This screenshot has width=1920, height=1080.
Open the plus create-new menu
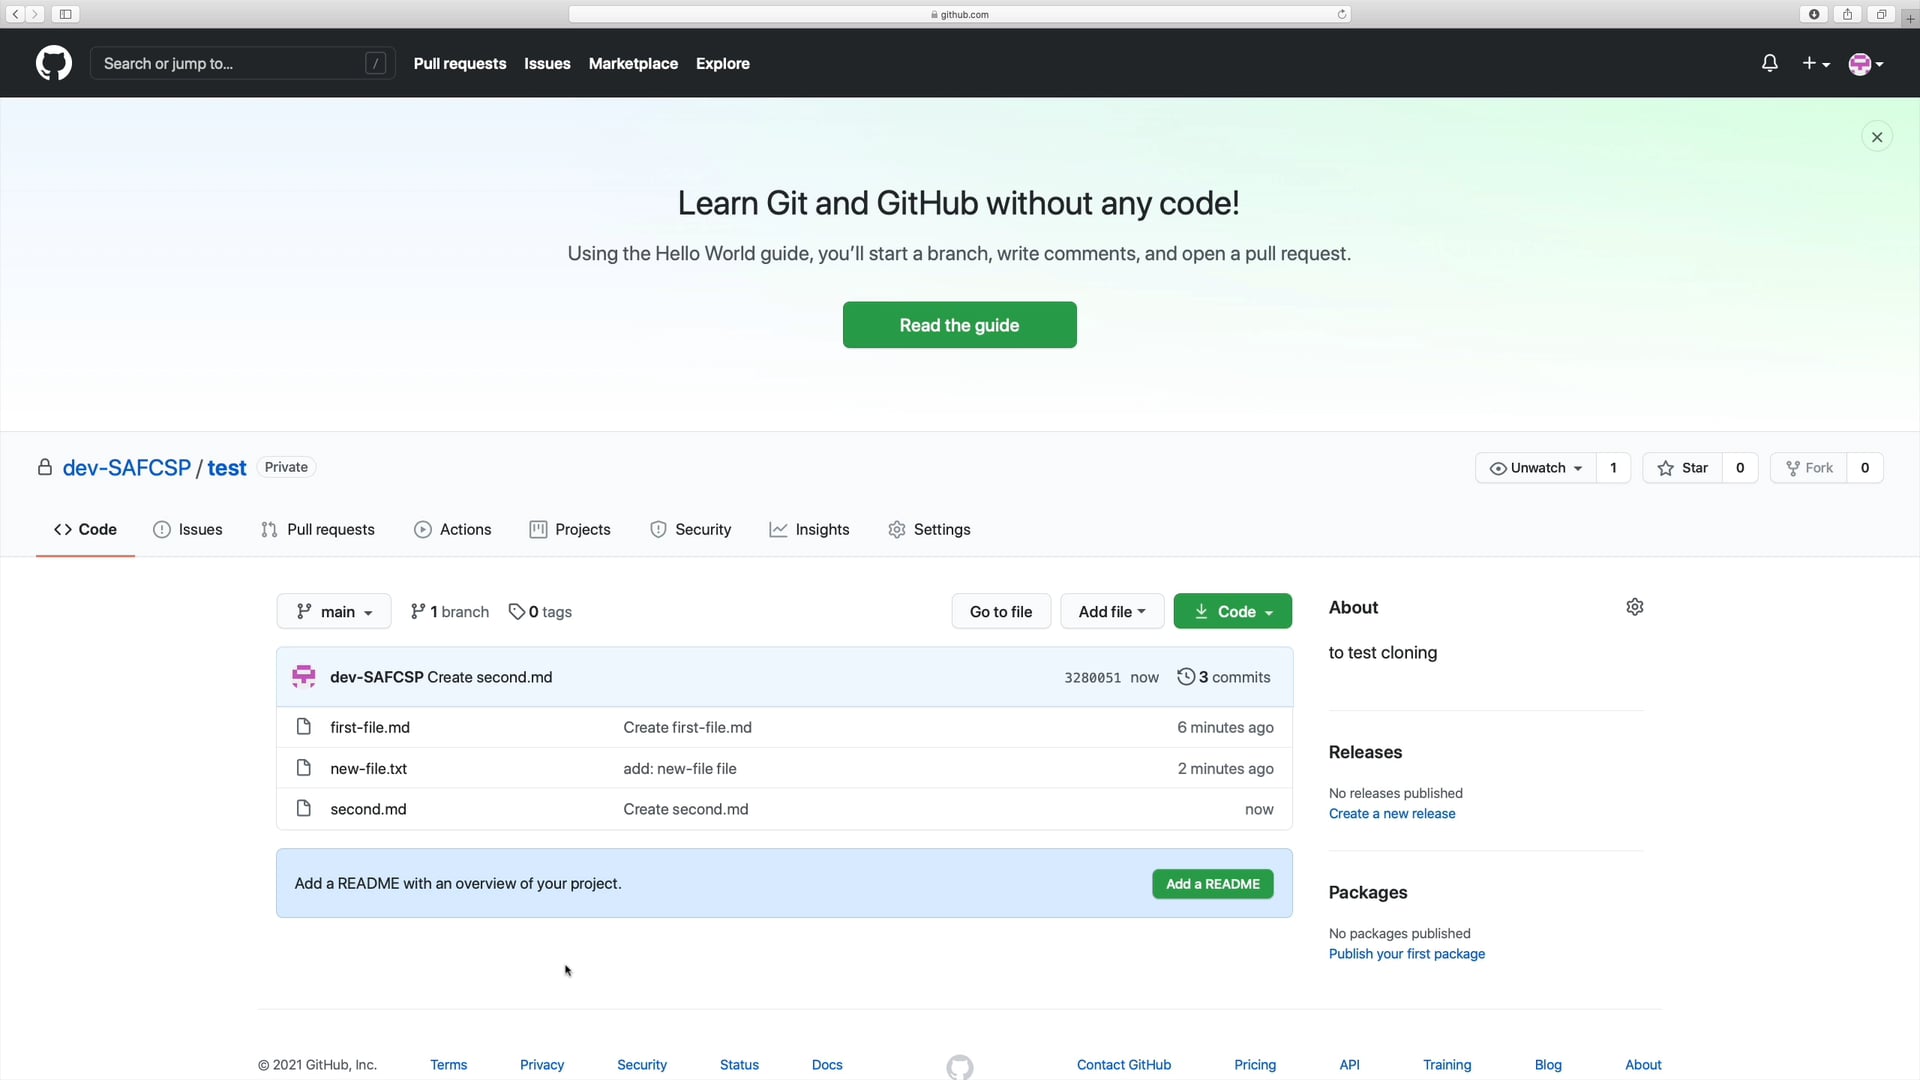pyautogui.click(x=1816, y=63)
